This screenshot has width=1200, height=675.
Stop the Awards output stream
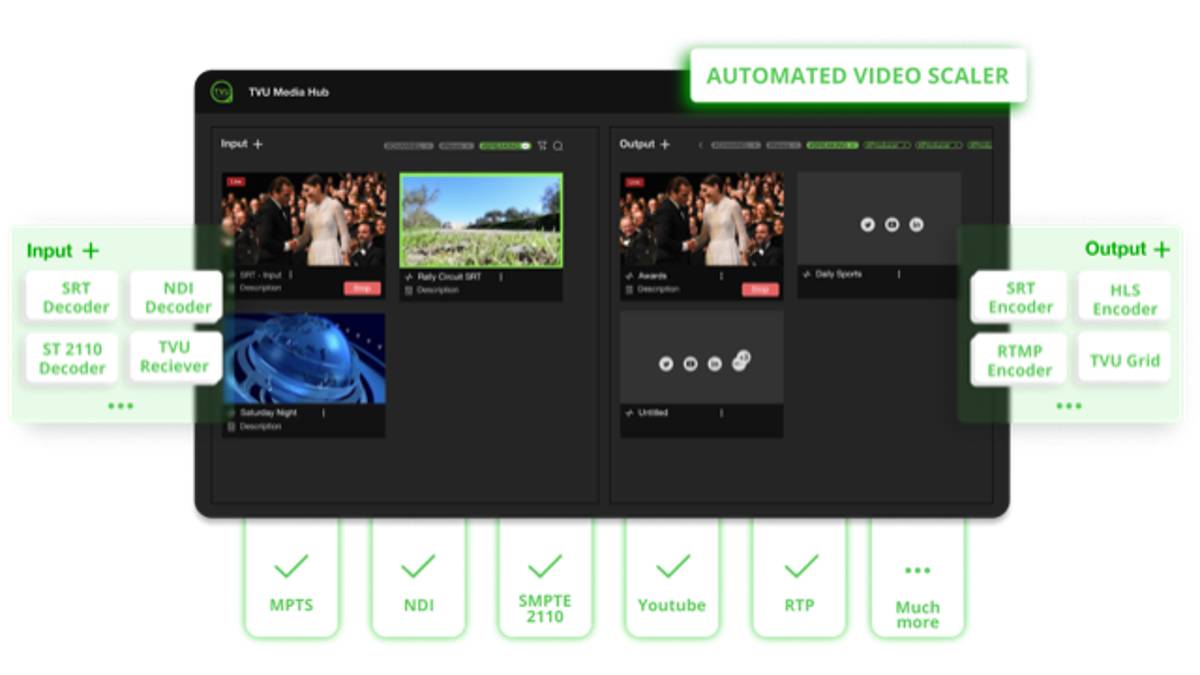760,290
